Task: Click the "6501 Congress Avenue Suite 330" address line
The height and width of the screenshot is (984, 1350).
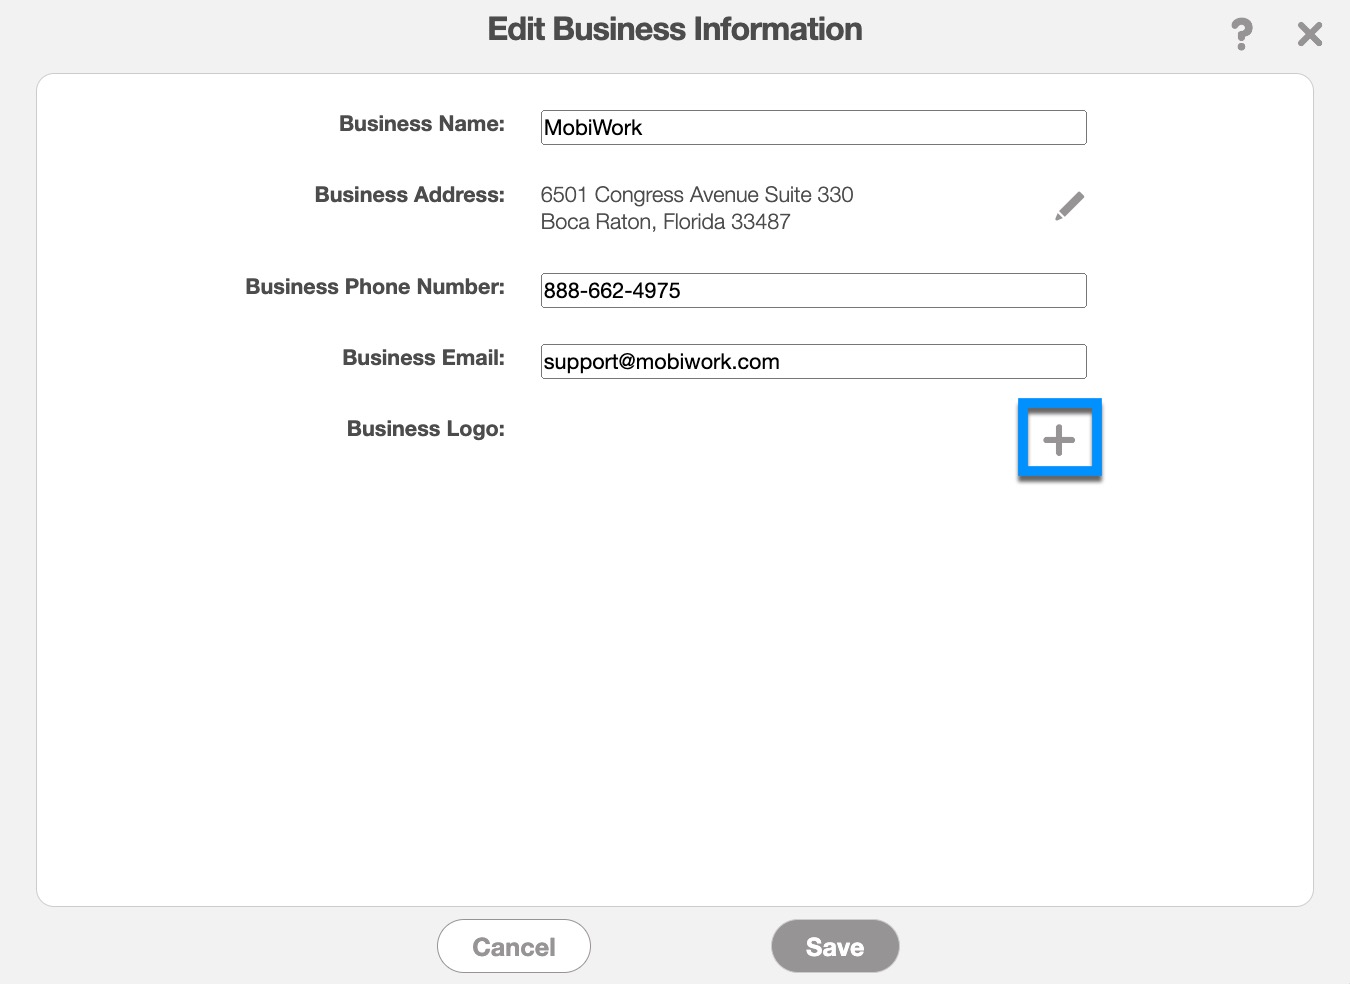Action: coord(696,195)
